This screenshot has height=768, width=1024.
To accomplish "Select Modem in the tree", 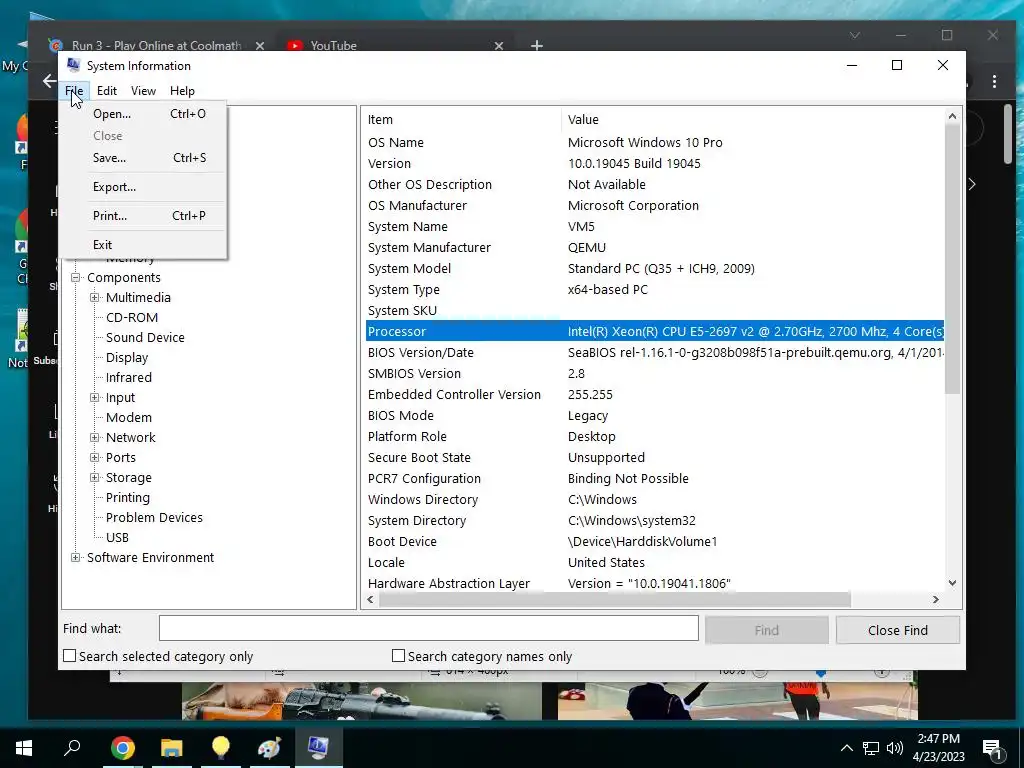I will tap(129, 417).
